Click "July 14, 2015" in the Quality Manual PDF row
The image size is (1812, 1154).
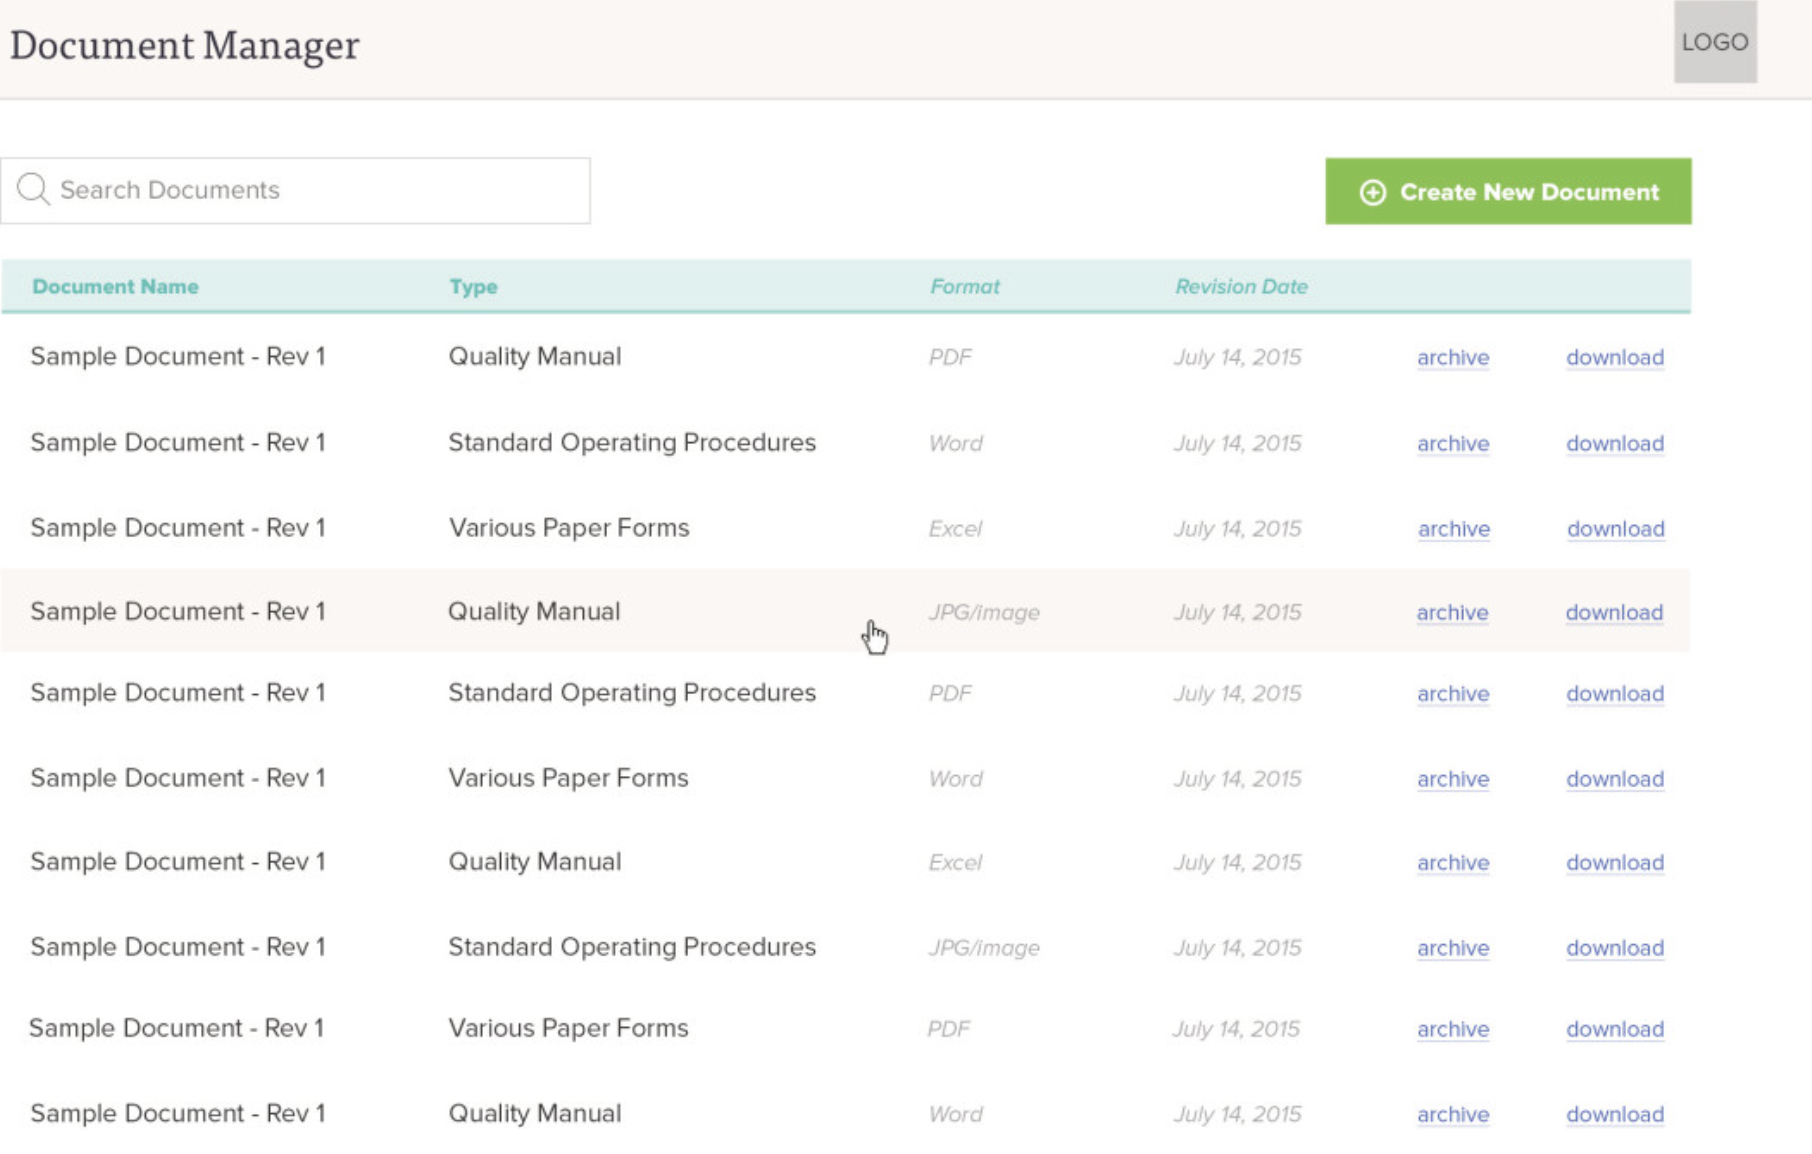click(x=1238, y=357)
